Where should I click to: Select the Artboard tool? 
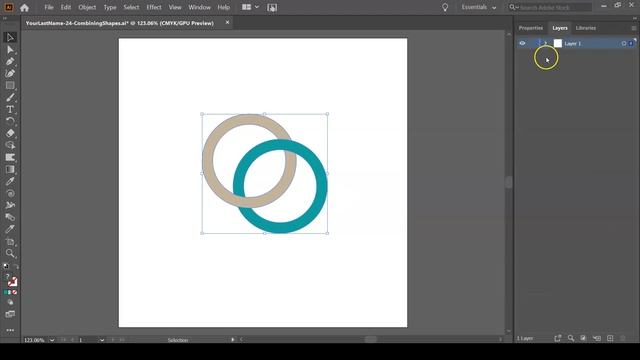[10, 242]
